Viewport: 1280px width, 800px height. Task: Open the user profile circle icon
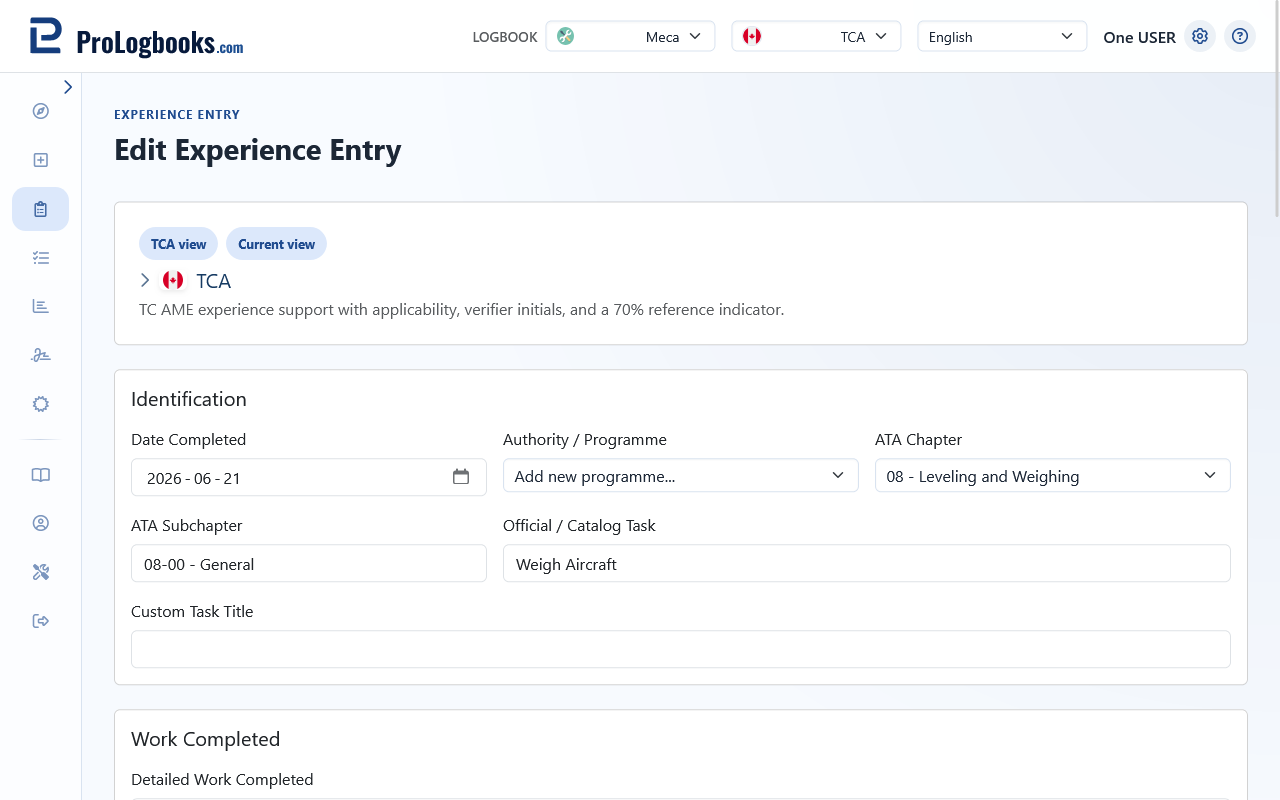[x=41, y=523]
